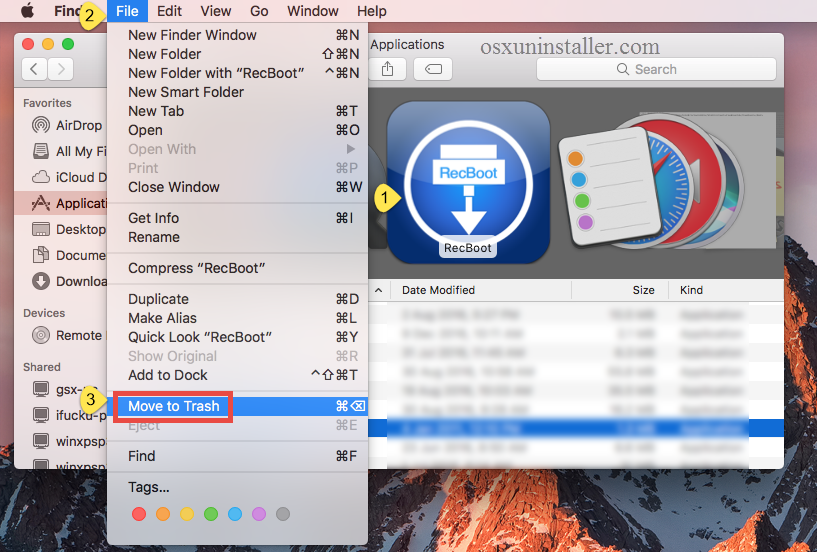Select Applications folder in sidebar
817x552 pixels.
click(61, 203)
